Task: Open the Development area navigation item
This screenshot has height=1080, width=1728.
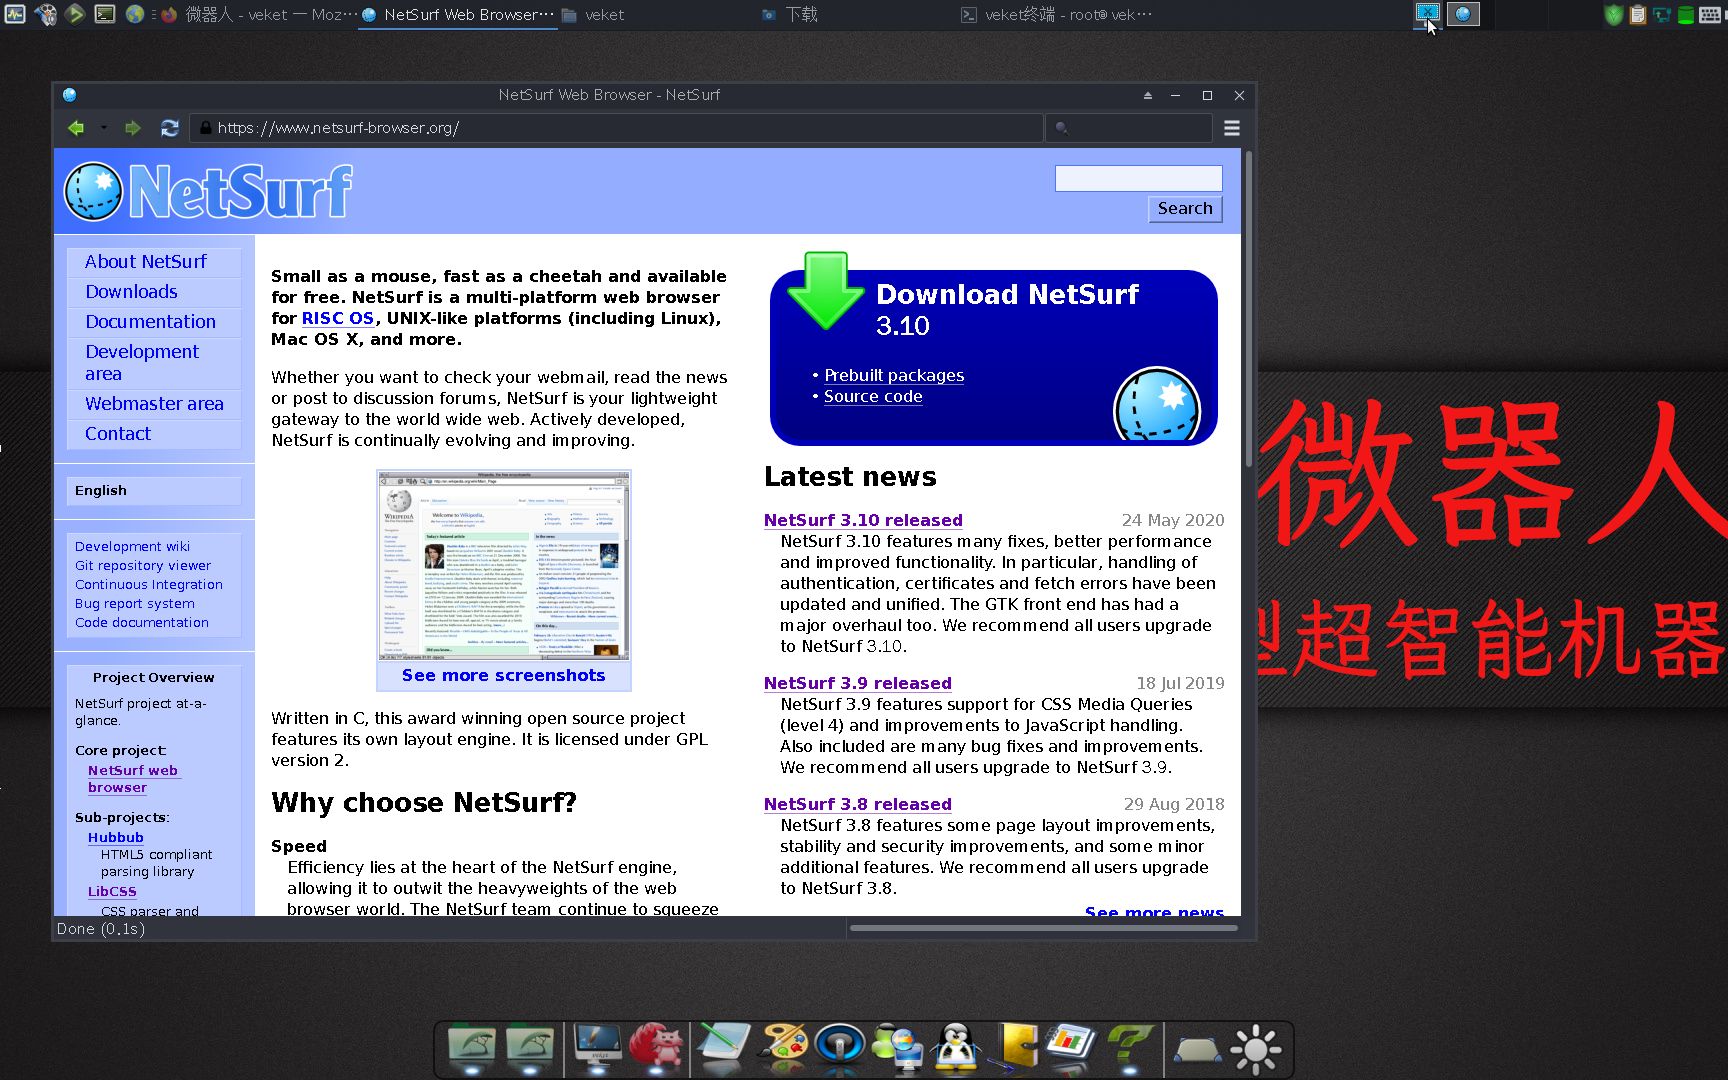Action: click(x=154, y=363)
